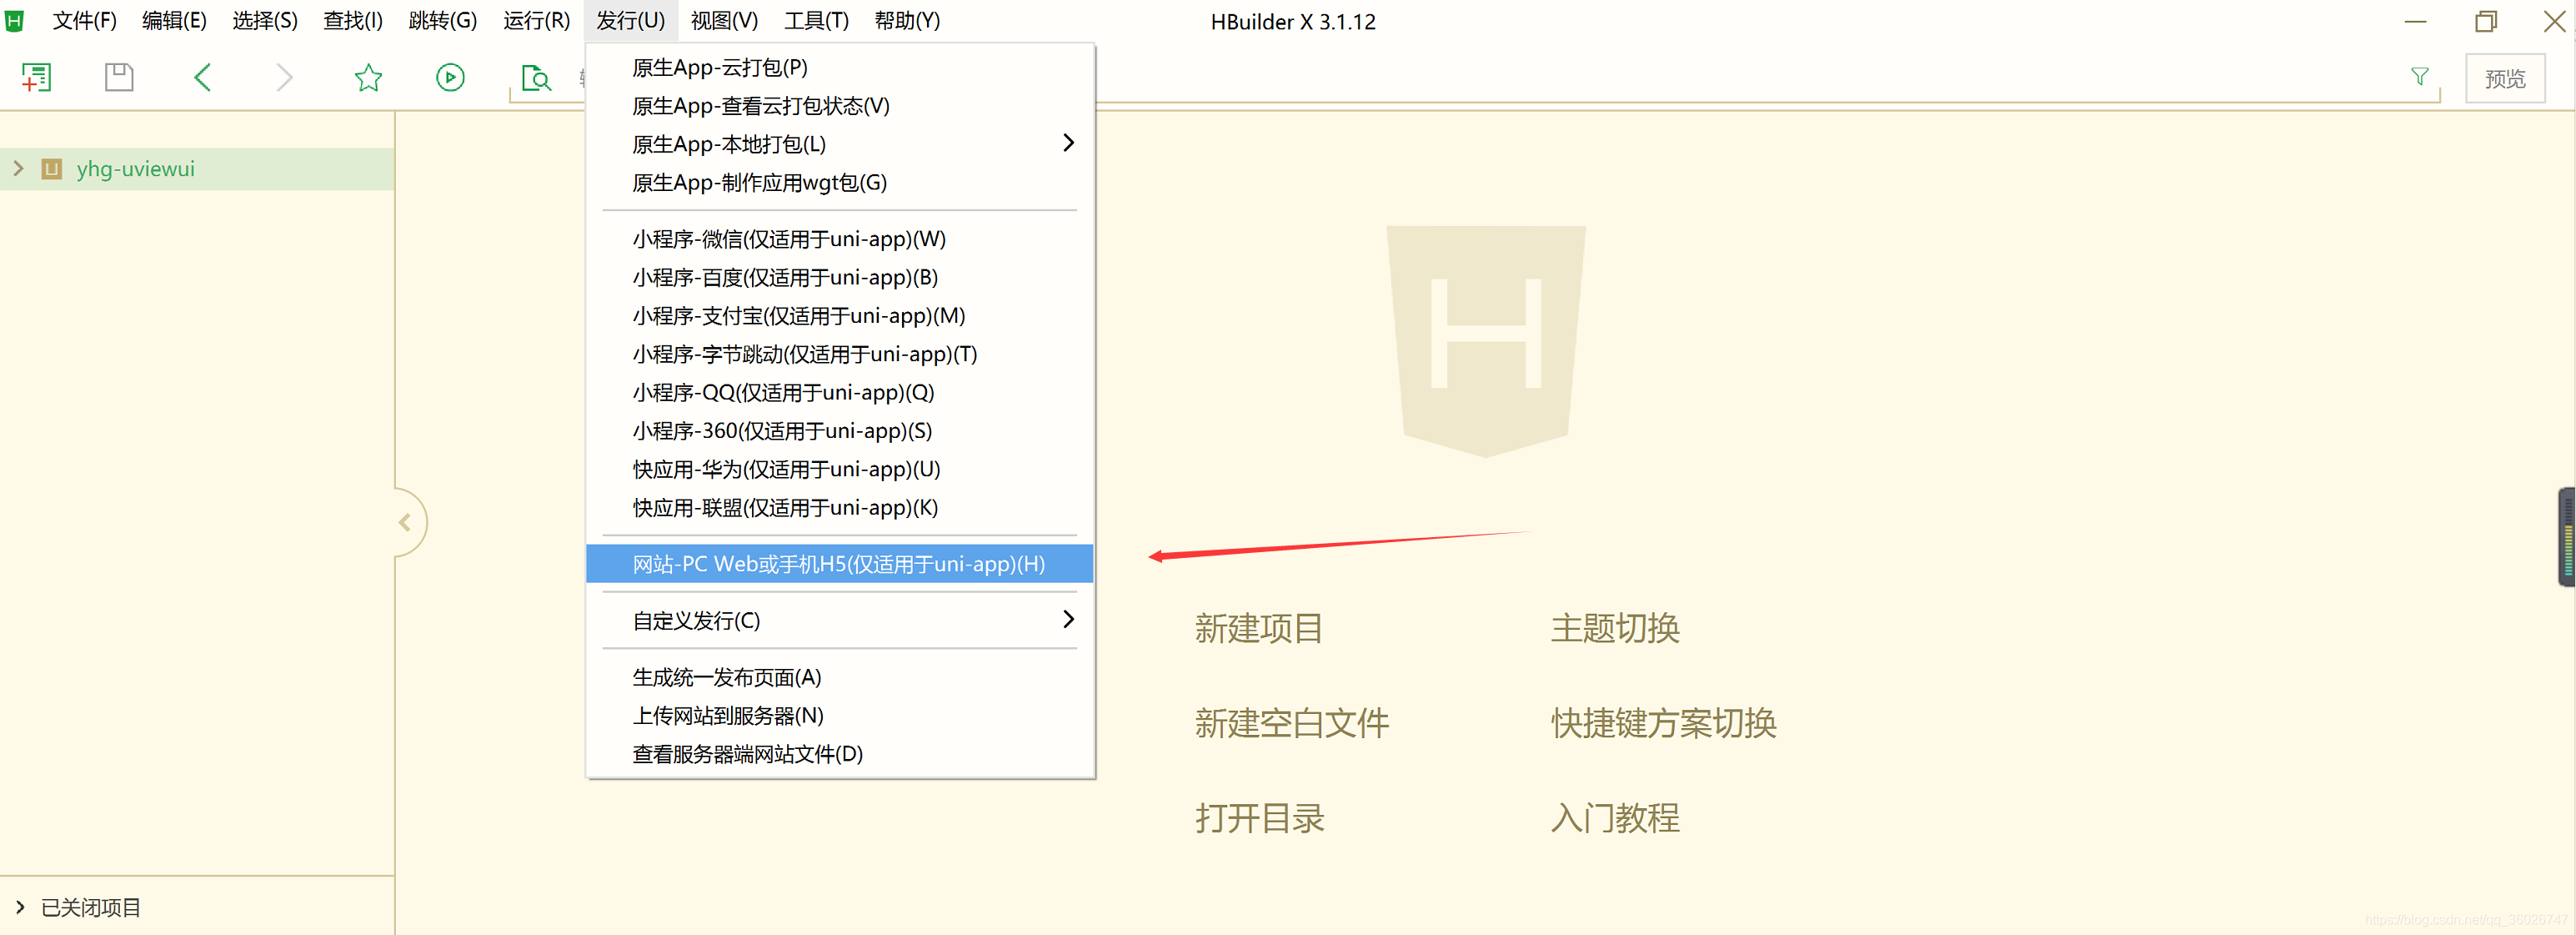This screenshot has width=2576, height=935.
Task: Click the 新建空白文件 link
Action: tap(1292, 723)
